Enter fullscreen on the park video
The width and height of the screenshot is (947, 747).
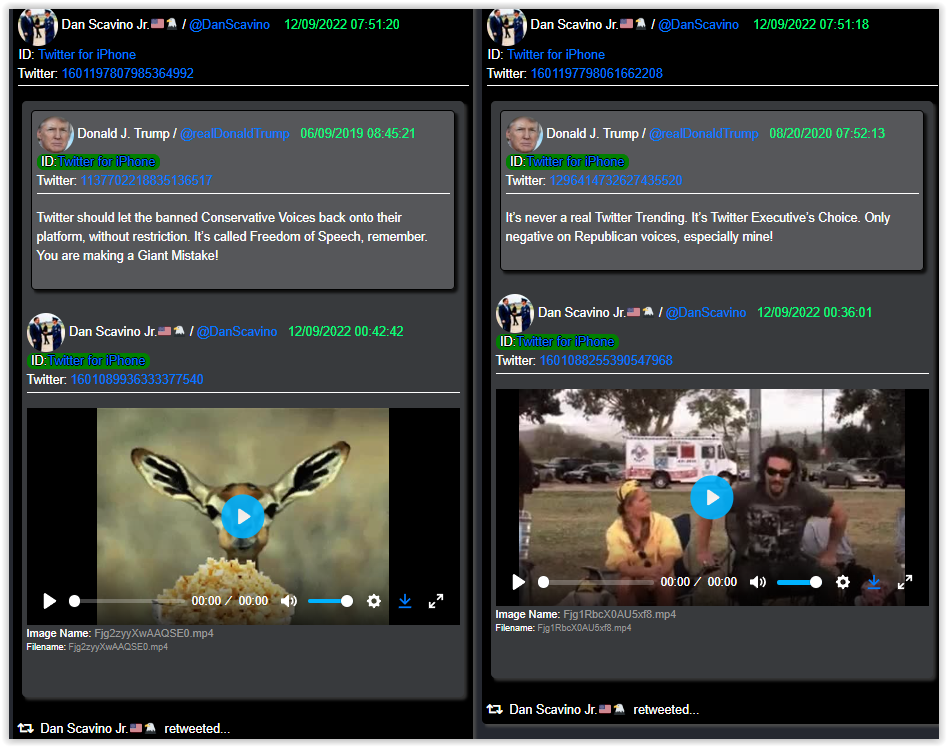coord(905,582)
